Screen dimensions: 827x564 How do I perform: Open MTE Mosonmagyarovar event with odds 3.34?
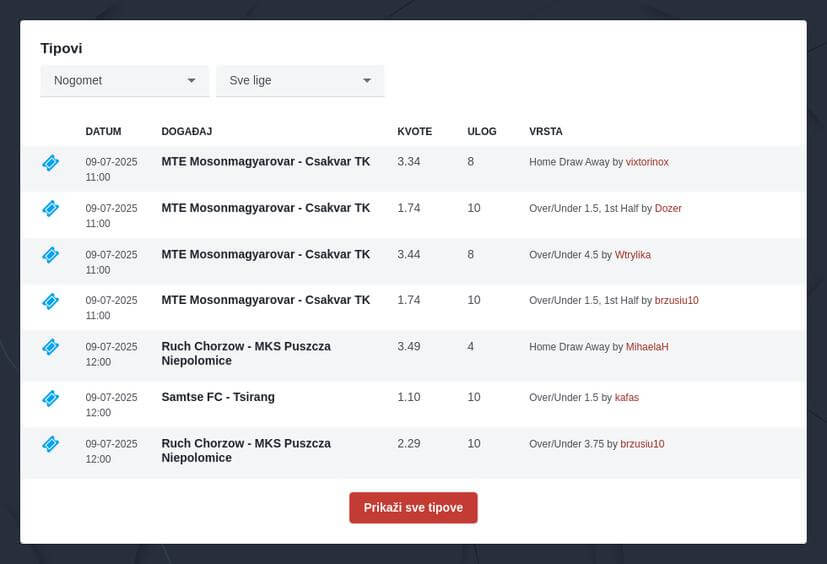(266, 161)
